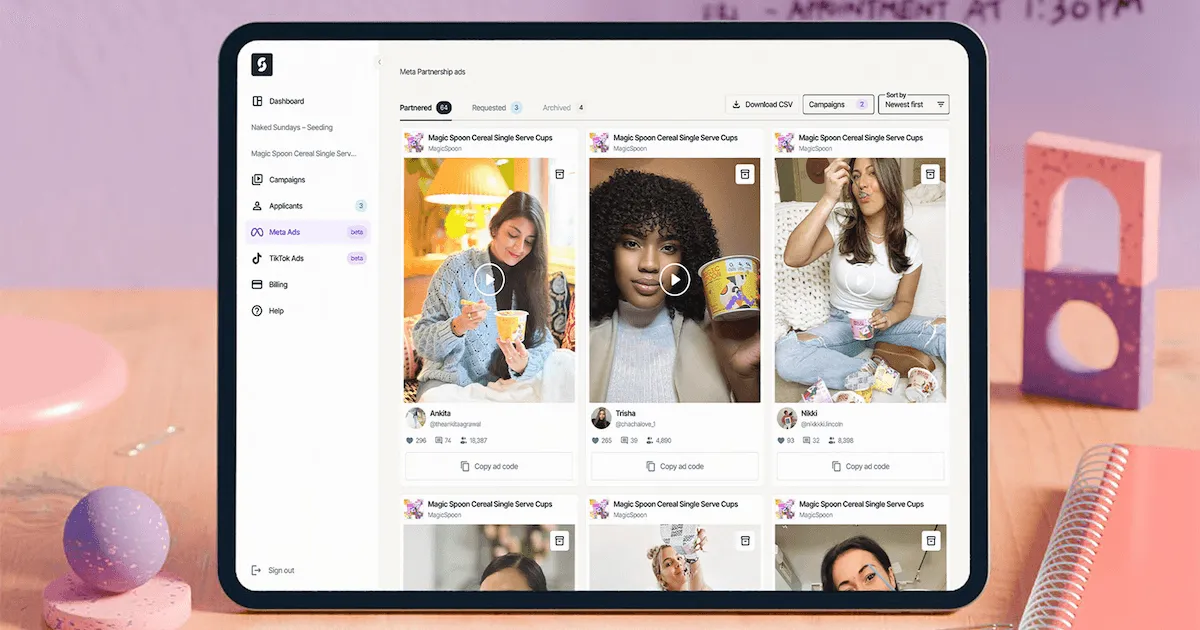
Task: Click Trisha's likes heart icon (265)
Action: point(595,440)
